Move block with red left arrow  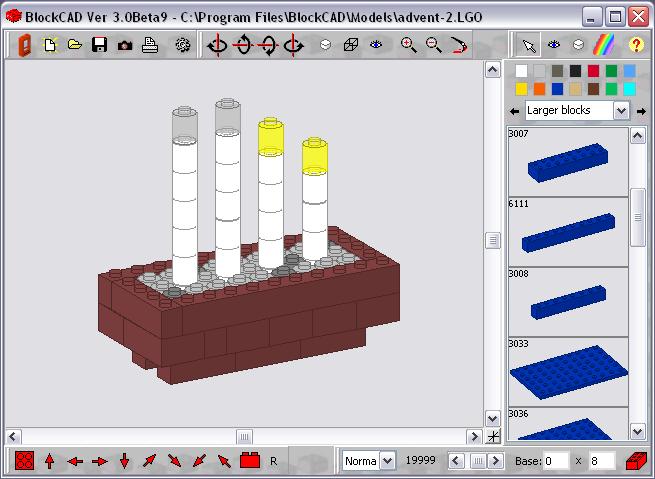(75, 461)
